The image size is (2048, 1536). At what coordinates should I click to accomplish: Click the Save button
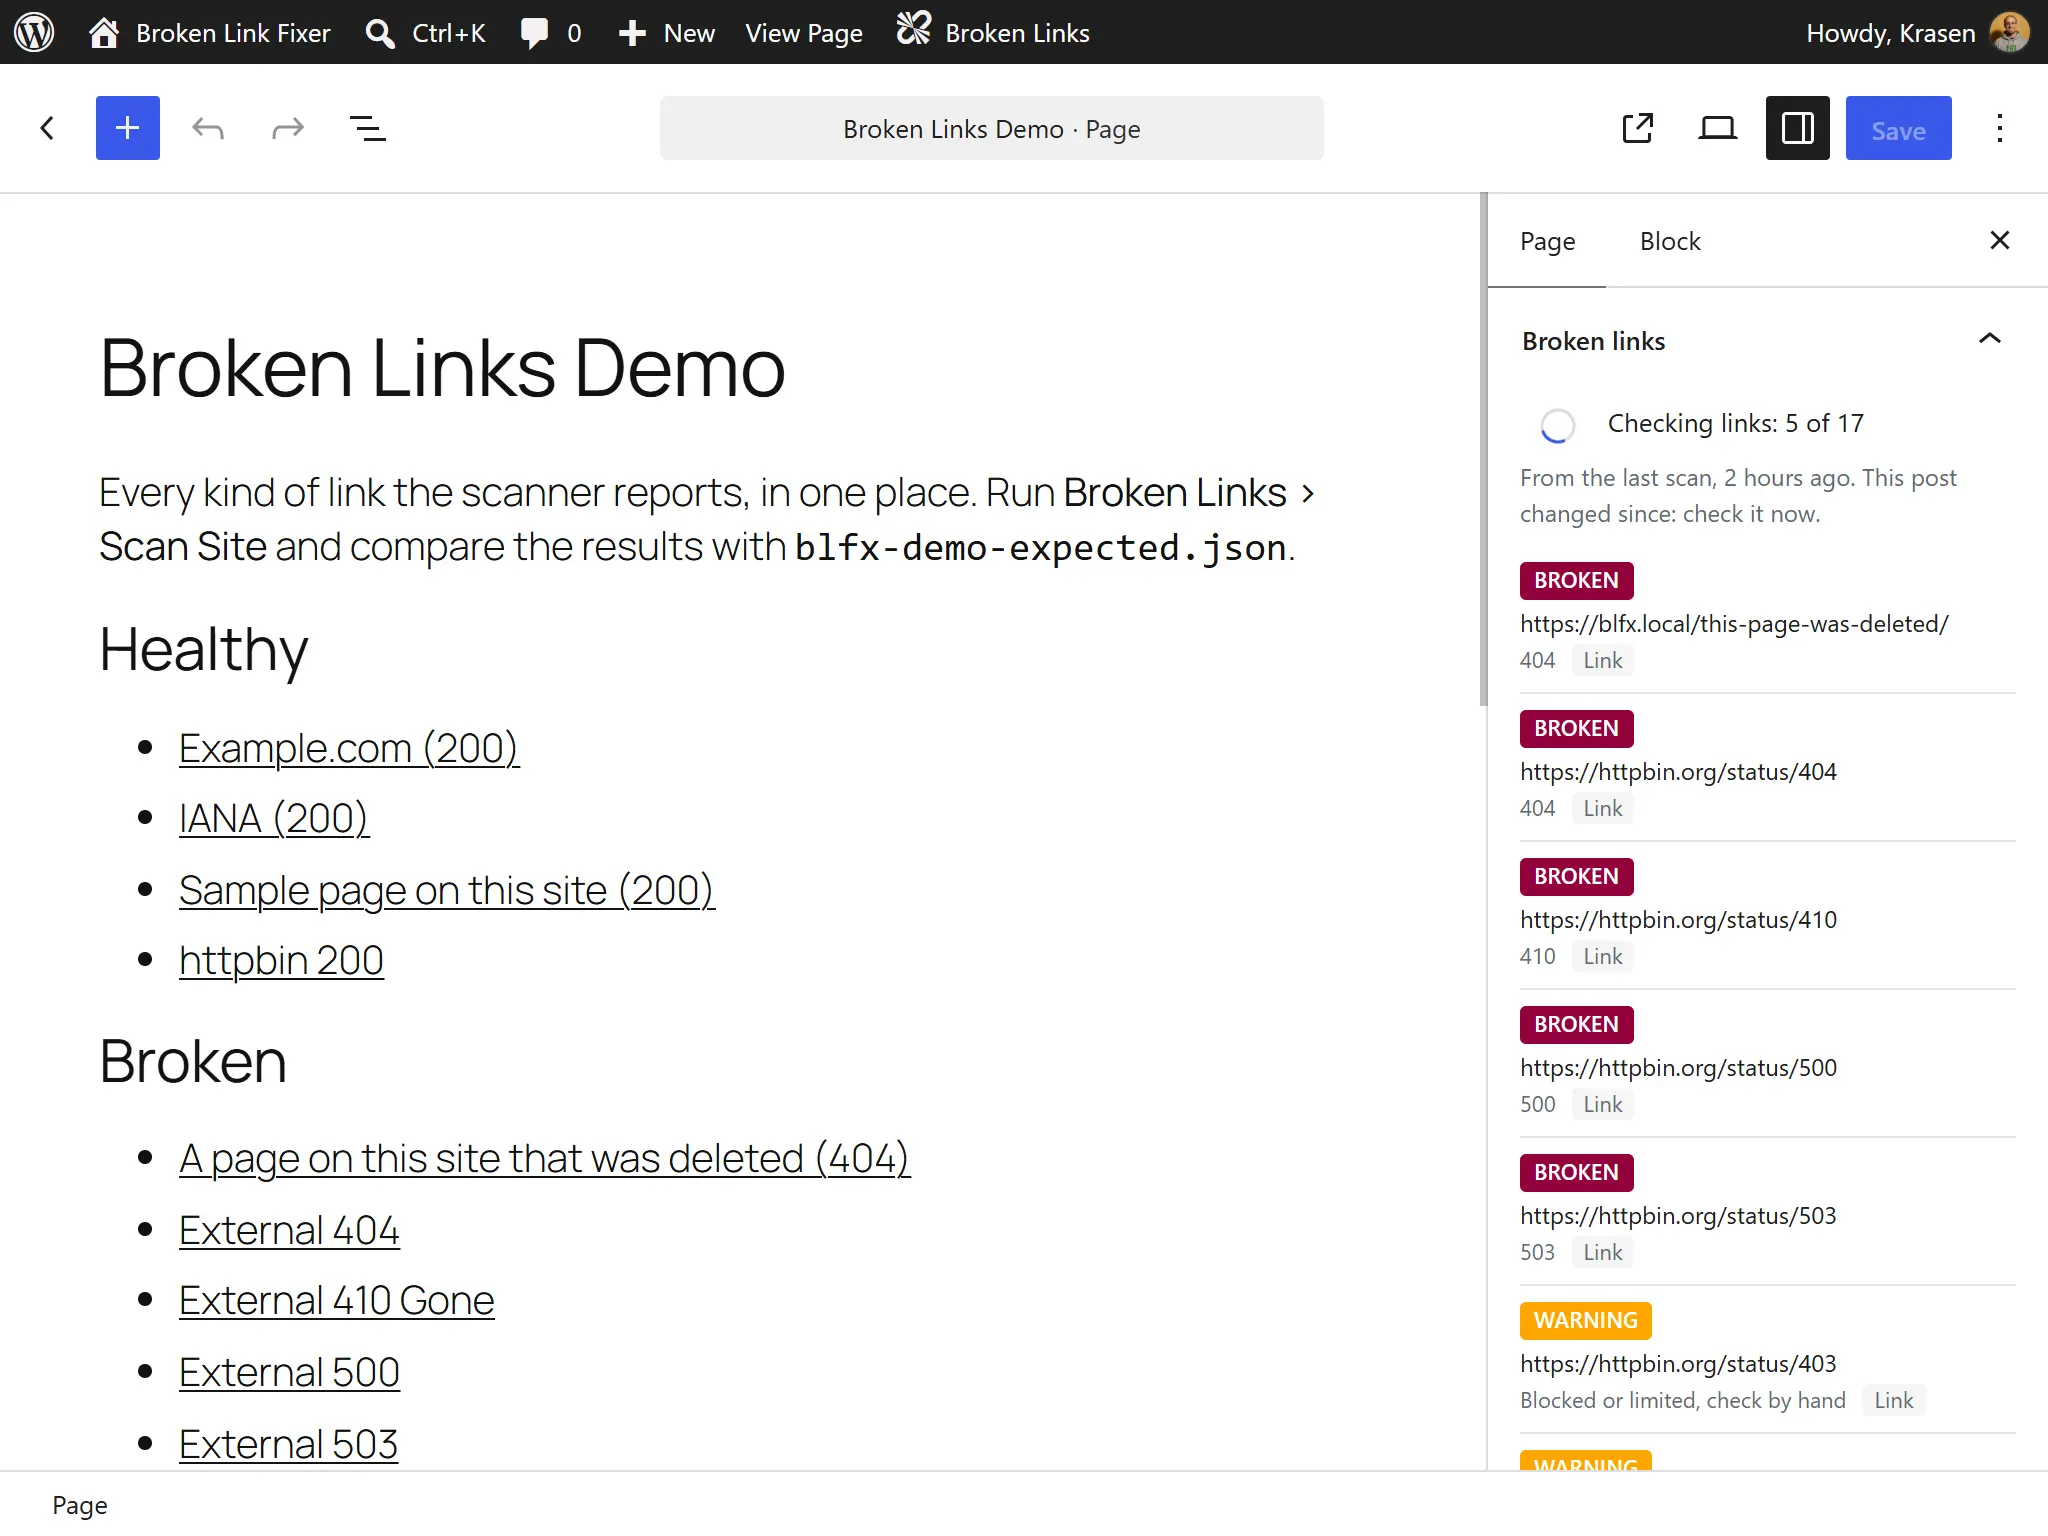[1898, 128]
